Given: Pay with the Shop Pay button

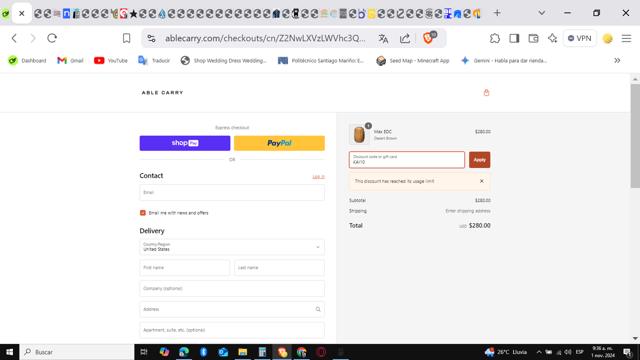Looking at the screenshot, I should [x=185, y=143].
